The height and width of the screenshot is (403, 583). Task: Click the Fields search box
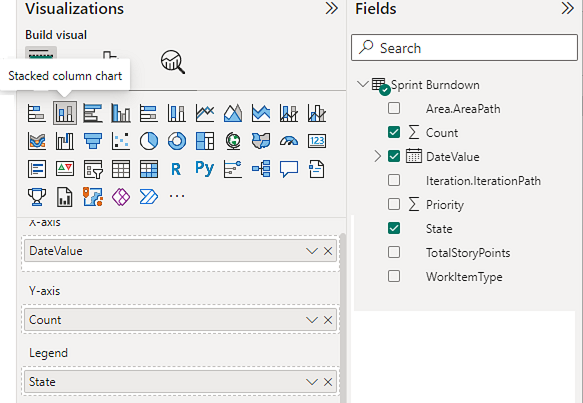[x=464, y=48]
